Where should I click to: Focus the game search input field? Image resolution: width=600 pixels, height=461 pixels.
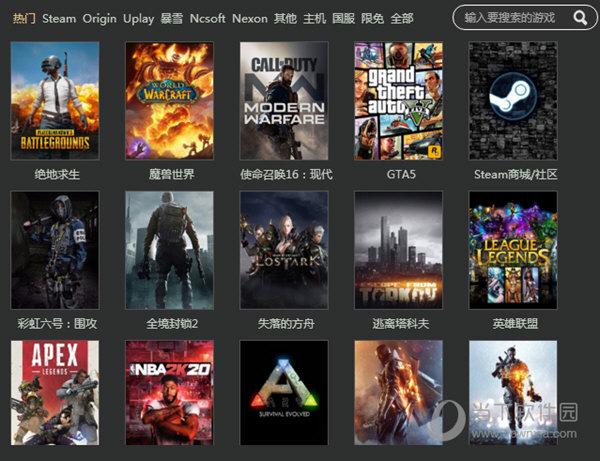[x=525, y=18]
